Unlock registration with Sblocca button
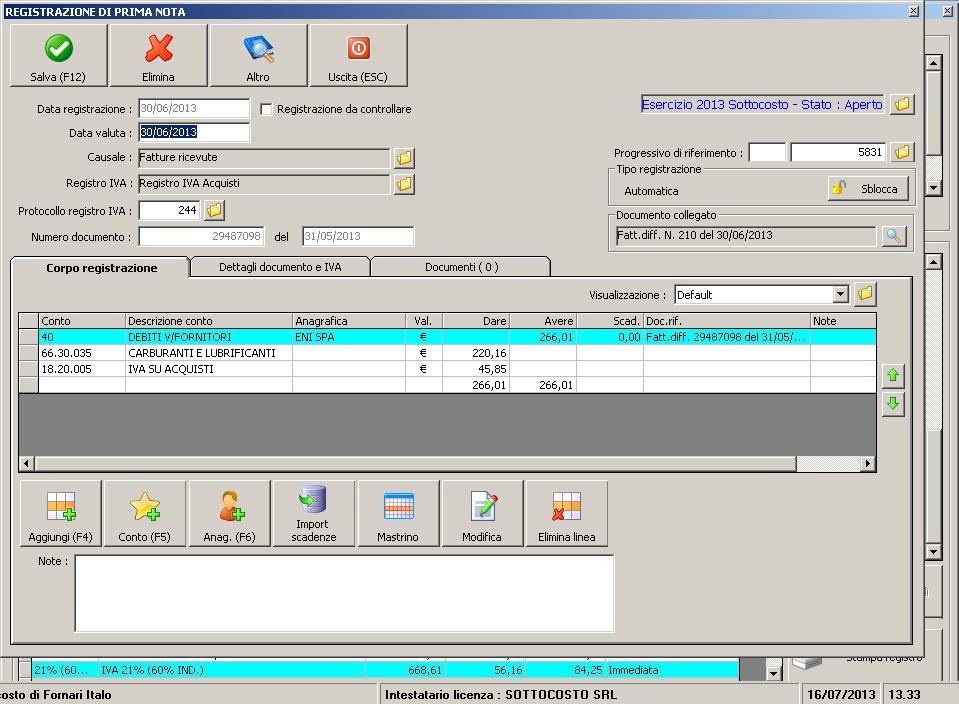Screen dimensions: 959x704 point(868,189)
